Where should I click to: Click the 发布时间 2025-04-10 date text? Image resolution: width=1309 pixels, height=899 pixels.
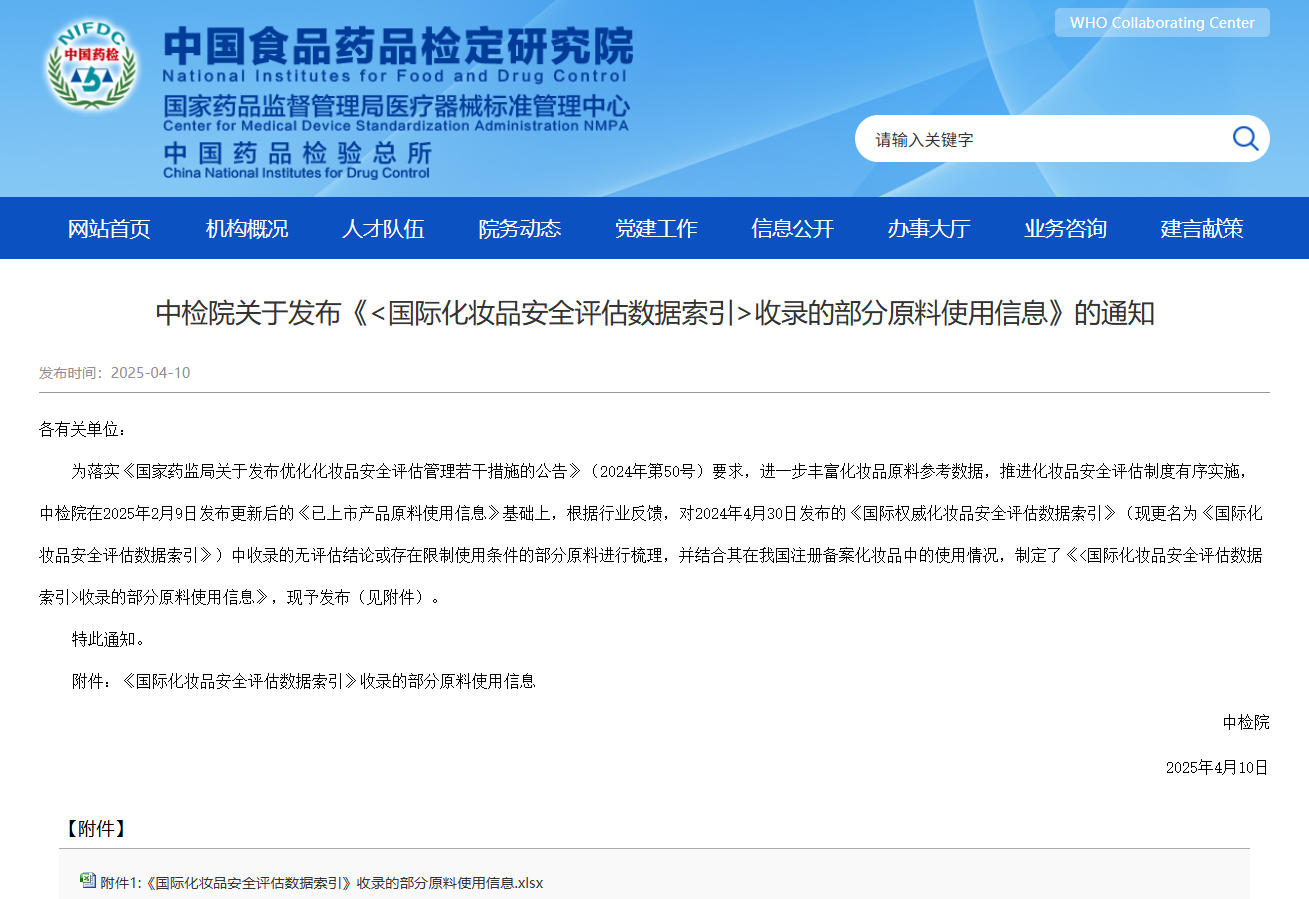[114, 373]
